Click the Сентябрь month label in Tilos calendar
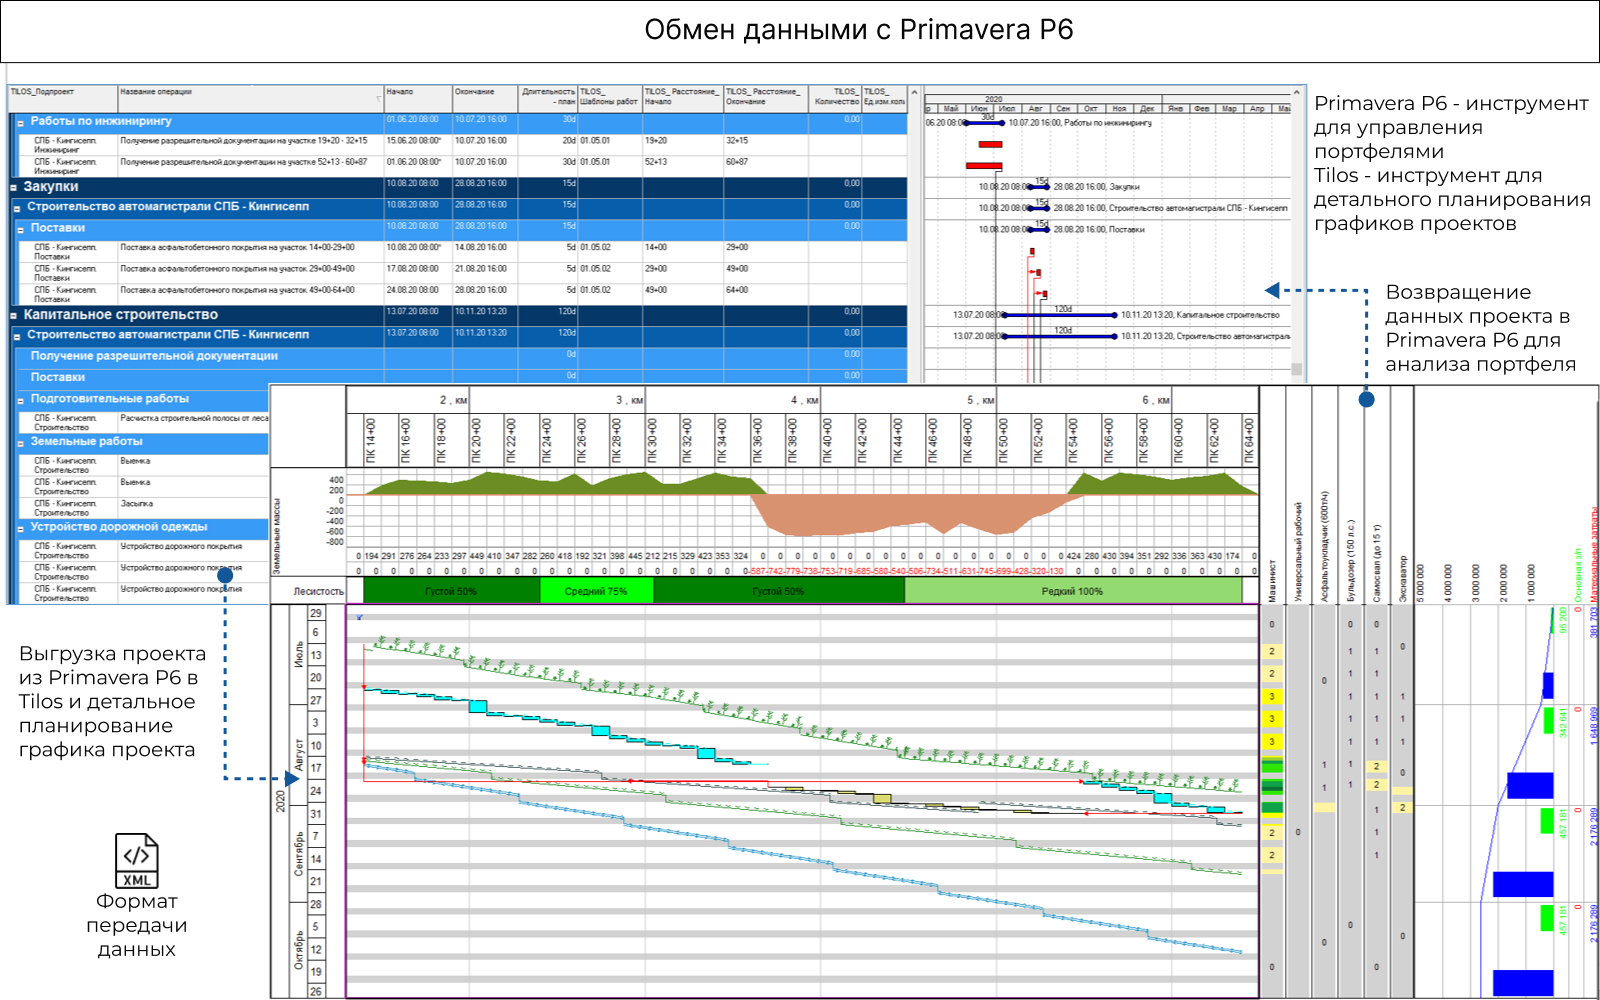 (299, 853)
